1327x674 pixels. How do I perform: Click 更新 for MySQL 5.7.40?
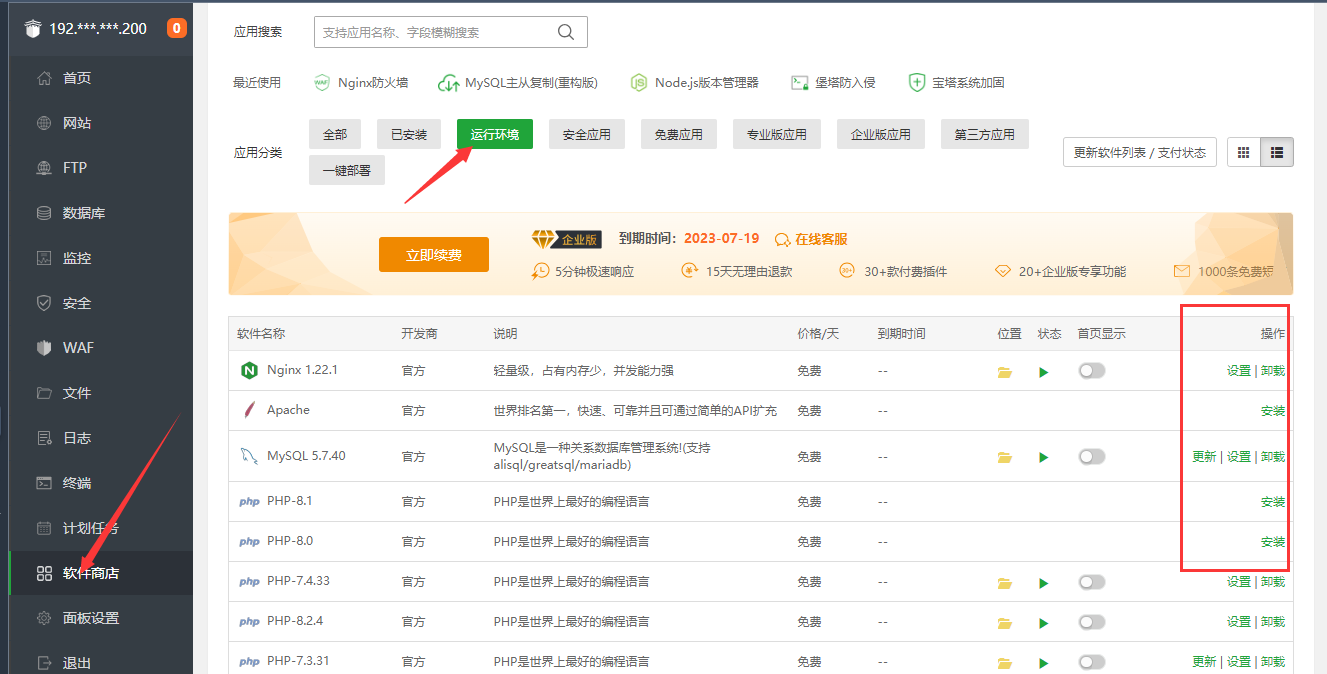pyautogui.click(x=1205, y=457)
